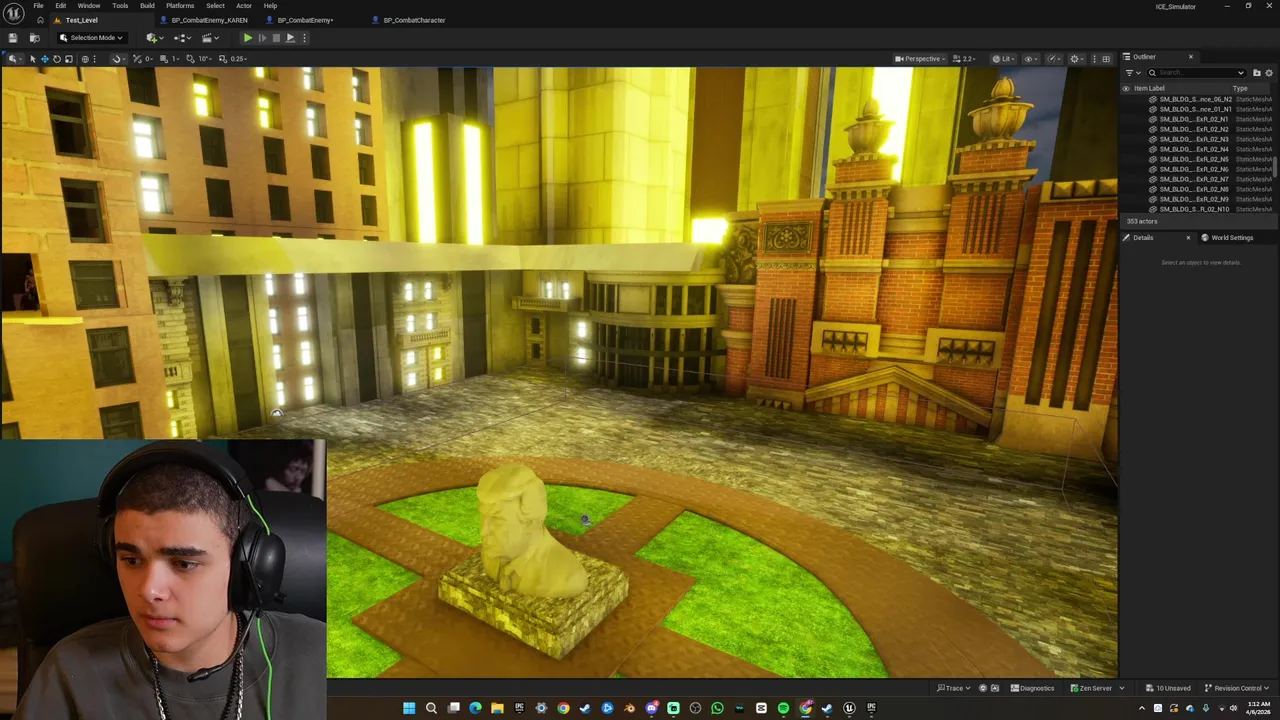Click the Outliner search field
The width and height of the screenshot is (1280, 720).
(x=1196, y=73)
